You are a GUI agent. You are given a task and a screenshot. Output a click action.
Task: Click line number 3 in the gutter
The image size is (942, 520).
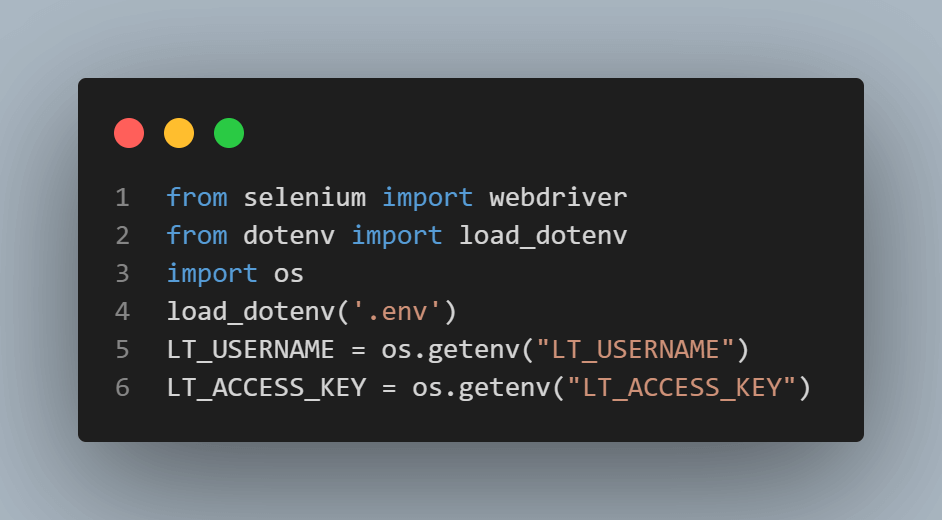(122, 274)
